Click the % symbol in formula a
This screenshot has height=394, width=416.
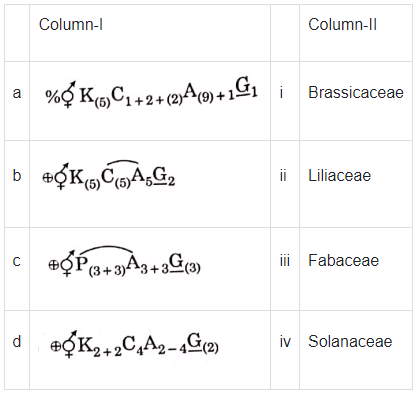tap(53, 97)
